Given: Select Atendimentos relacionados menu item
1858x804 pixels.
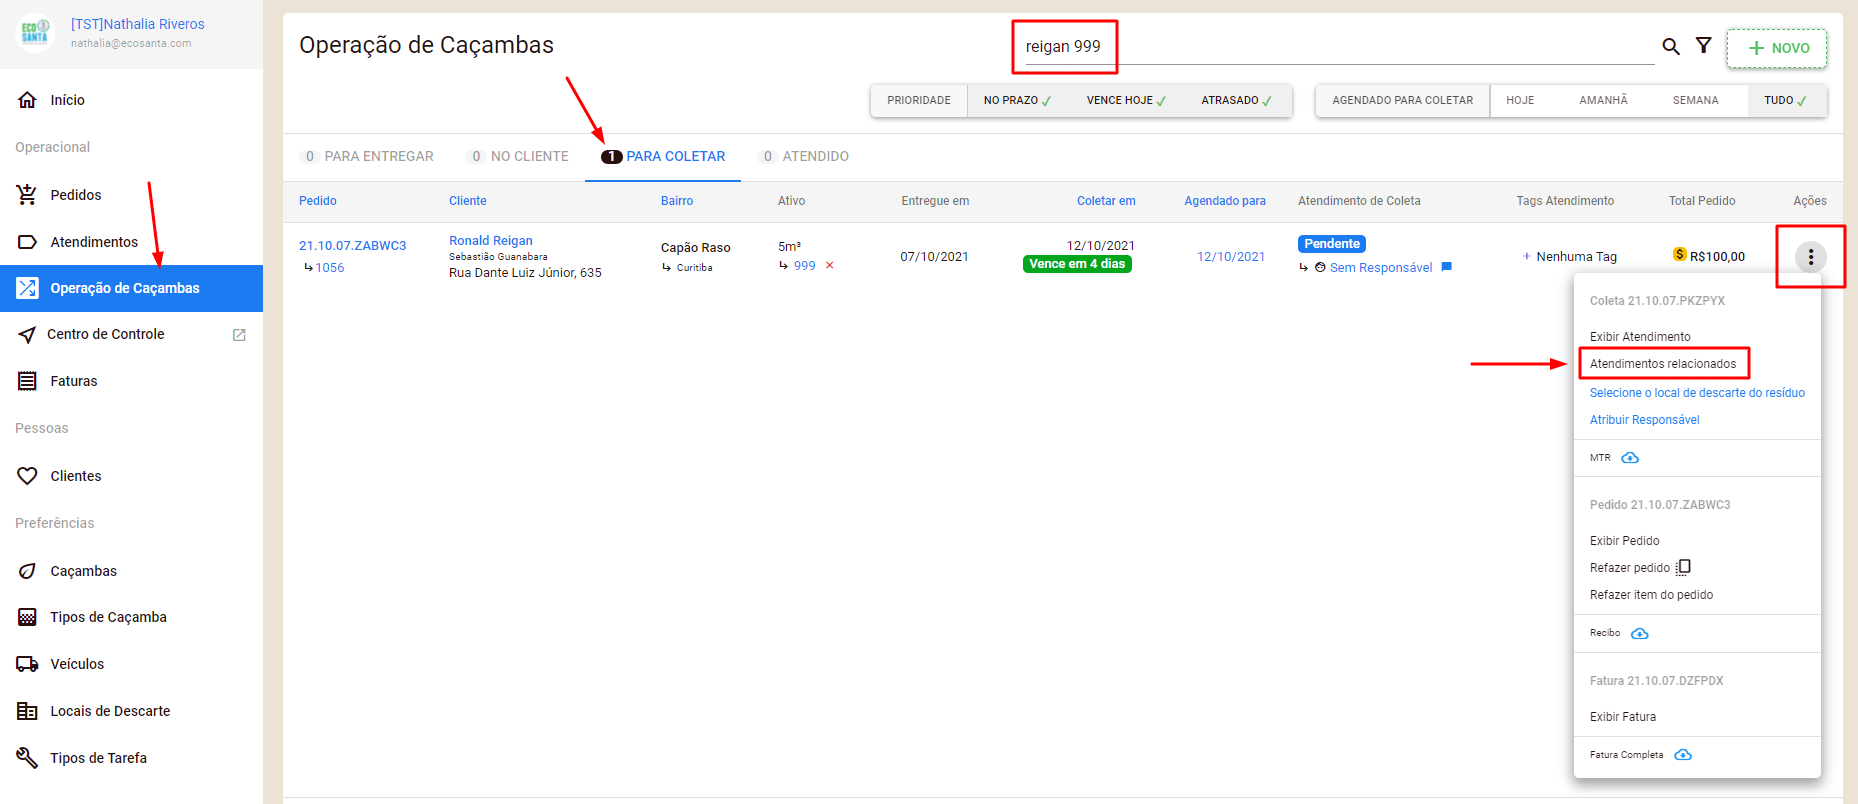Looking at the screenshot, I should point(1662,364).
